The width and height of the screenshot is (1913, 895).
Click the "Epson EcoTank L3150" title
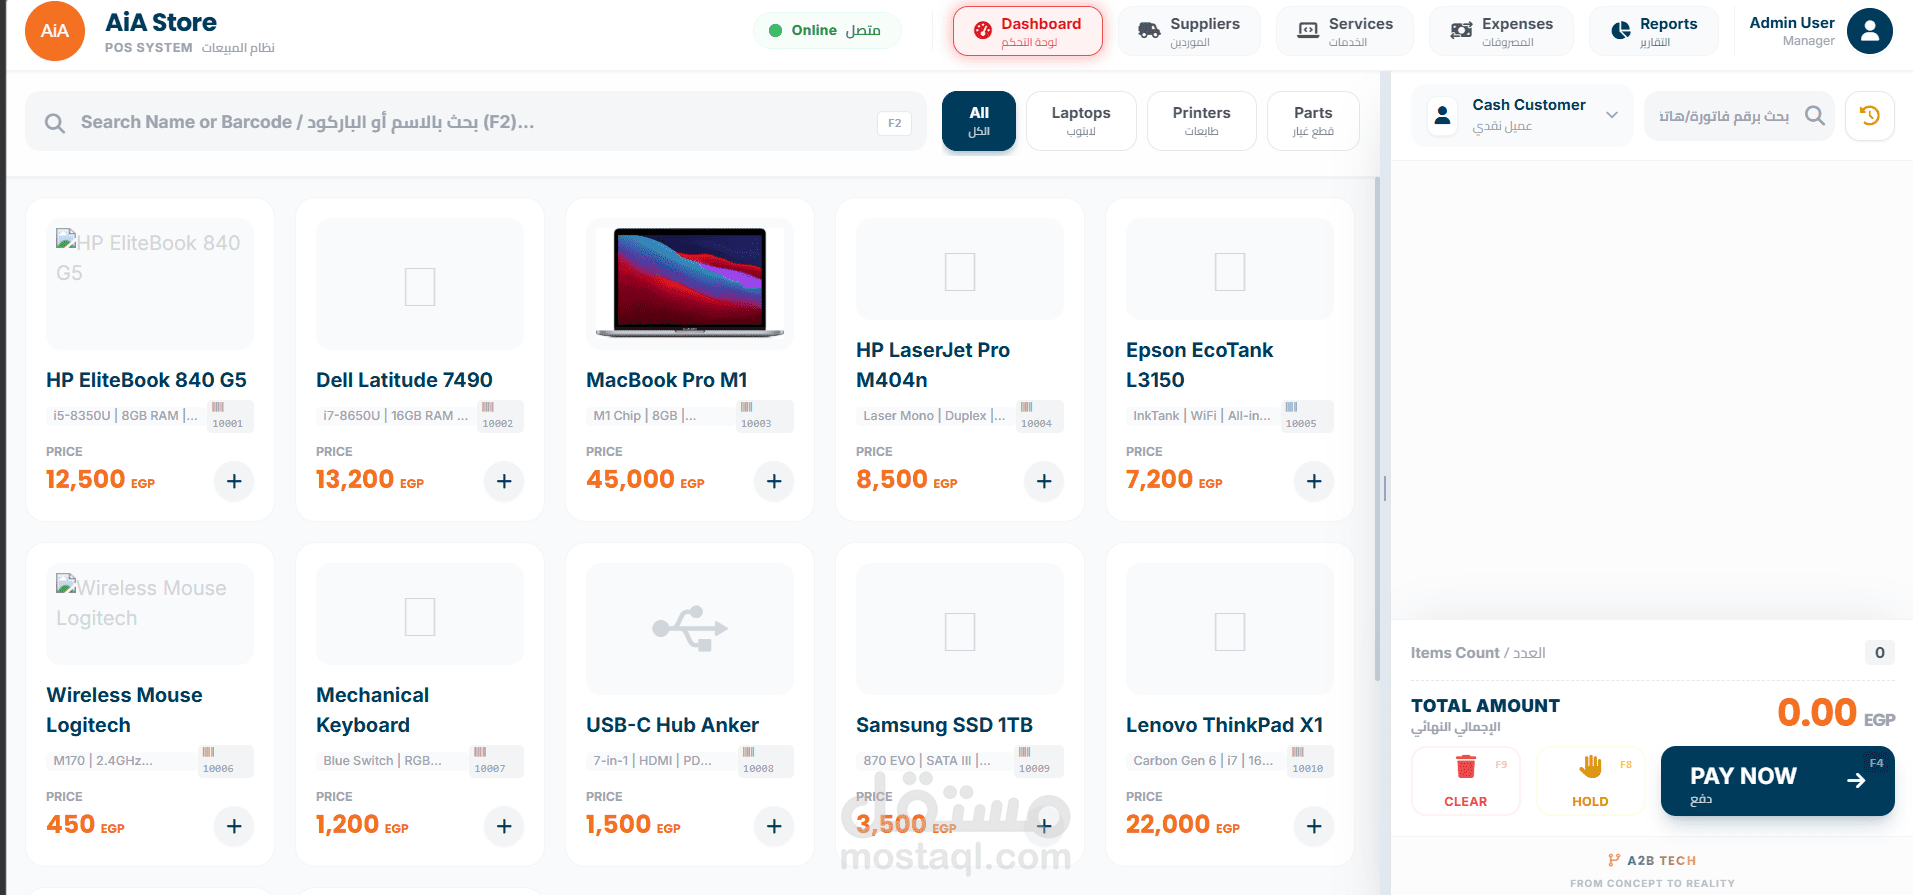click(1199, 365)
